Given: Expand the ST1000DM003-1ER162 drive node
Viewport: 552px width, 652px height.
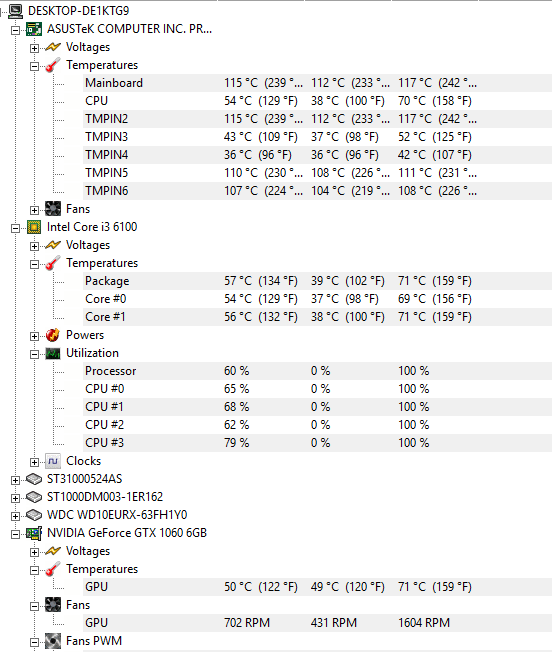Looking at the screenshot, I should 15,498.
